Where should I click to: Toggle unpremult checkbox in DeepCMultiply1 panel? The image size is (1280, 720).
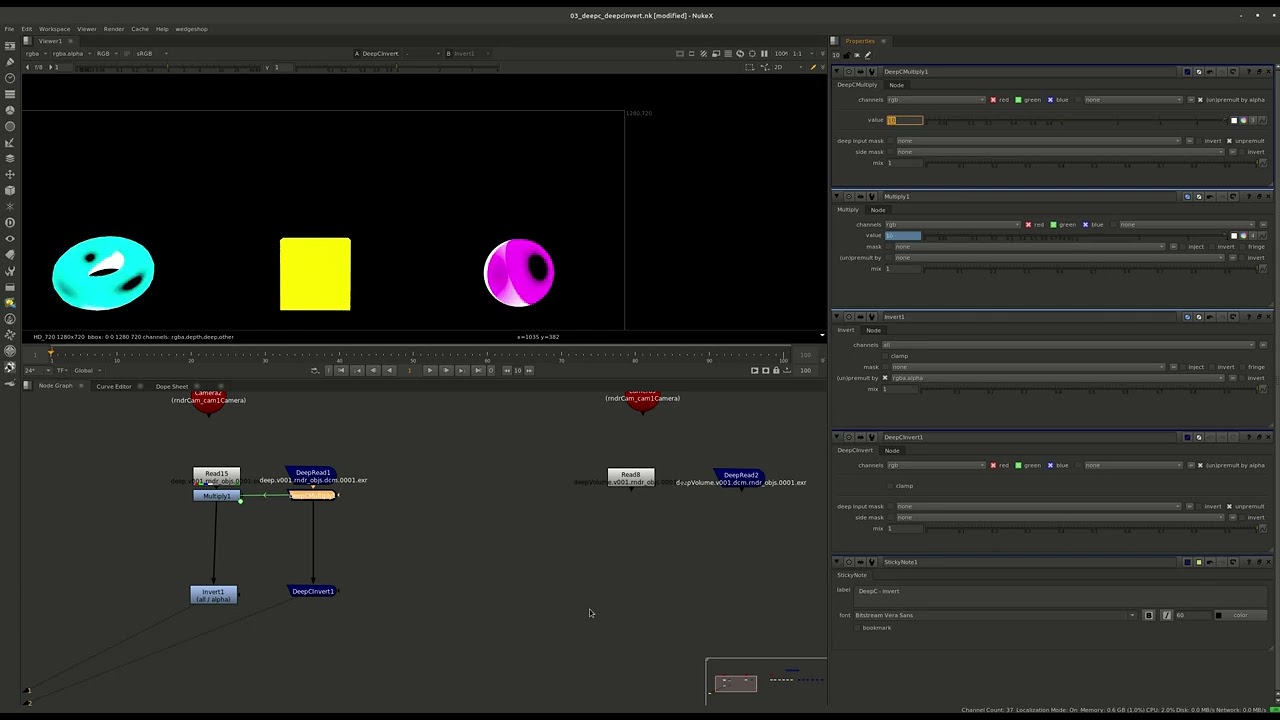[1229, 141]
